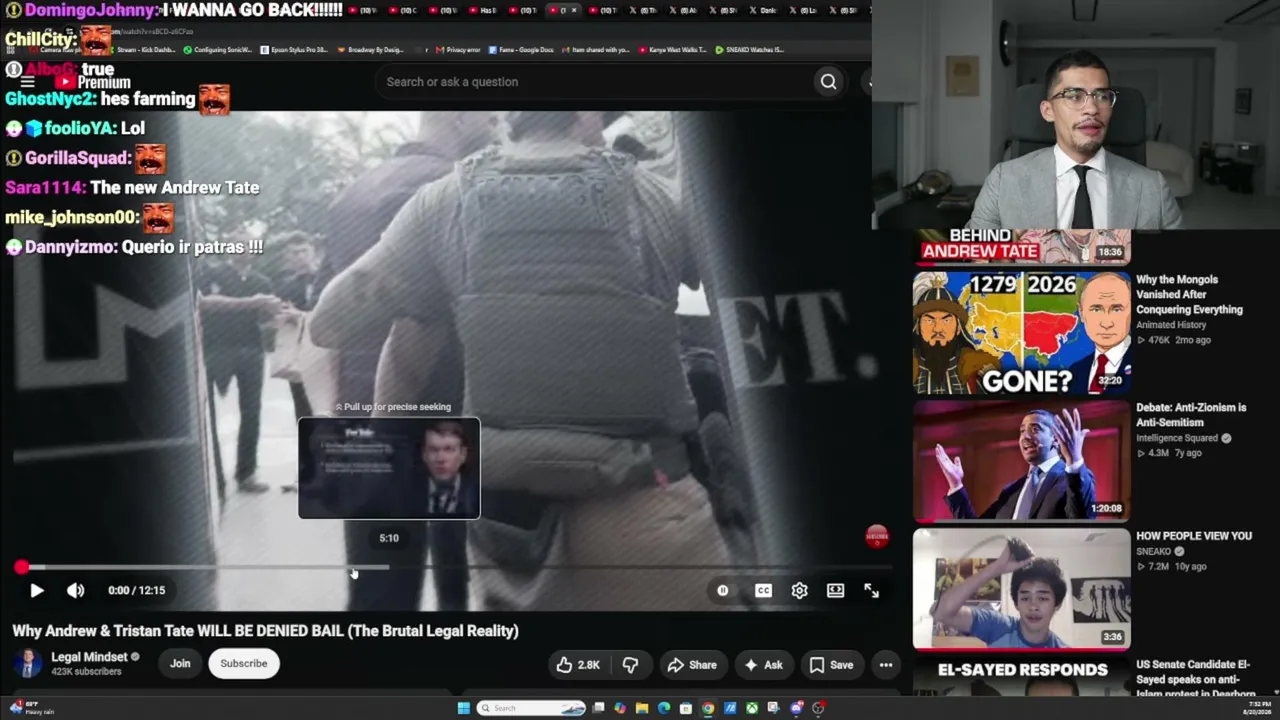Open the Legal Mindset channel avatar
1280x720 pixels.
(28, 663)
